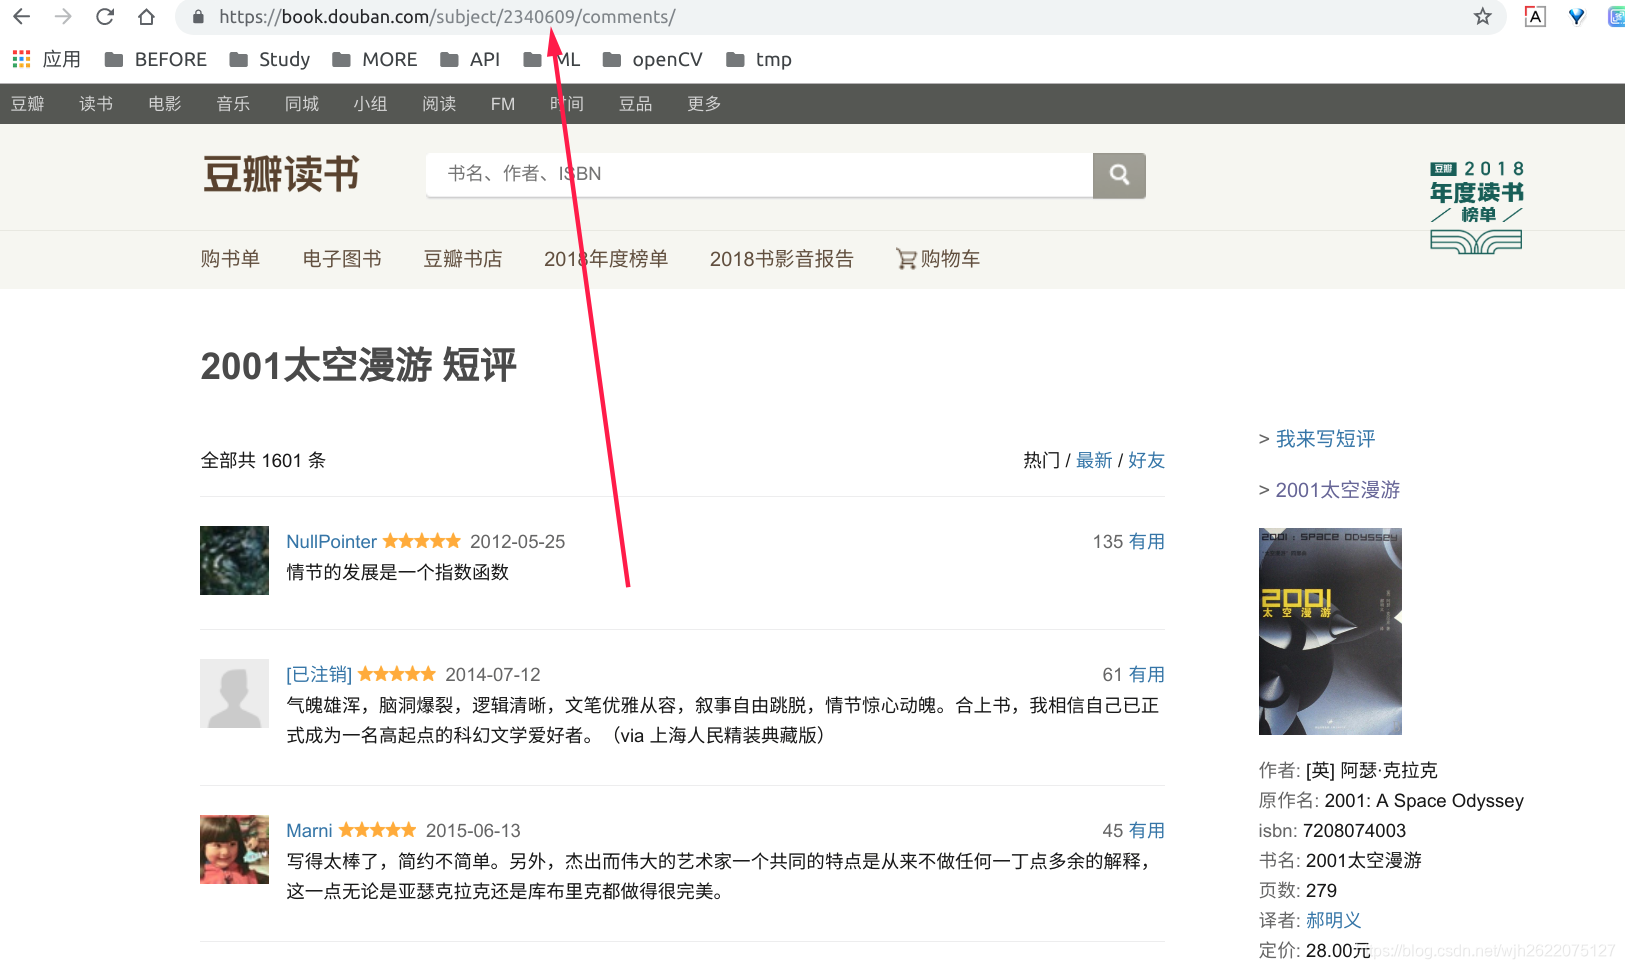Image resolution: width=1625 pixels, height=969 pixels.
Task: Open 电影 in the top nav bar
Action: (x=165, y=104)
